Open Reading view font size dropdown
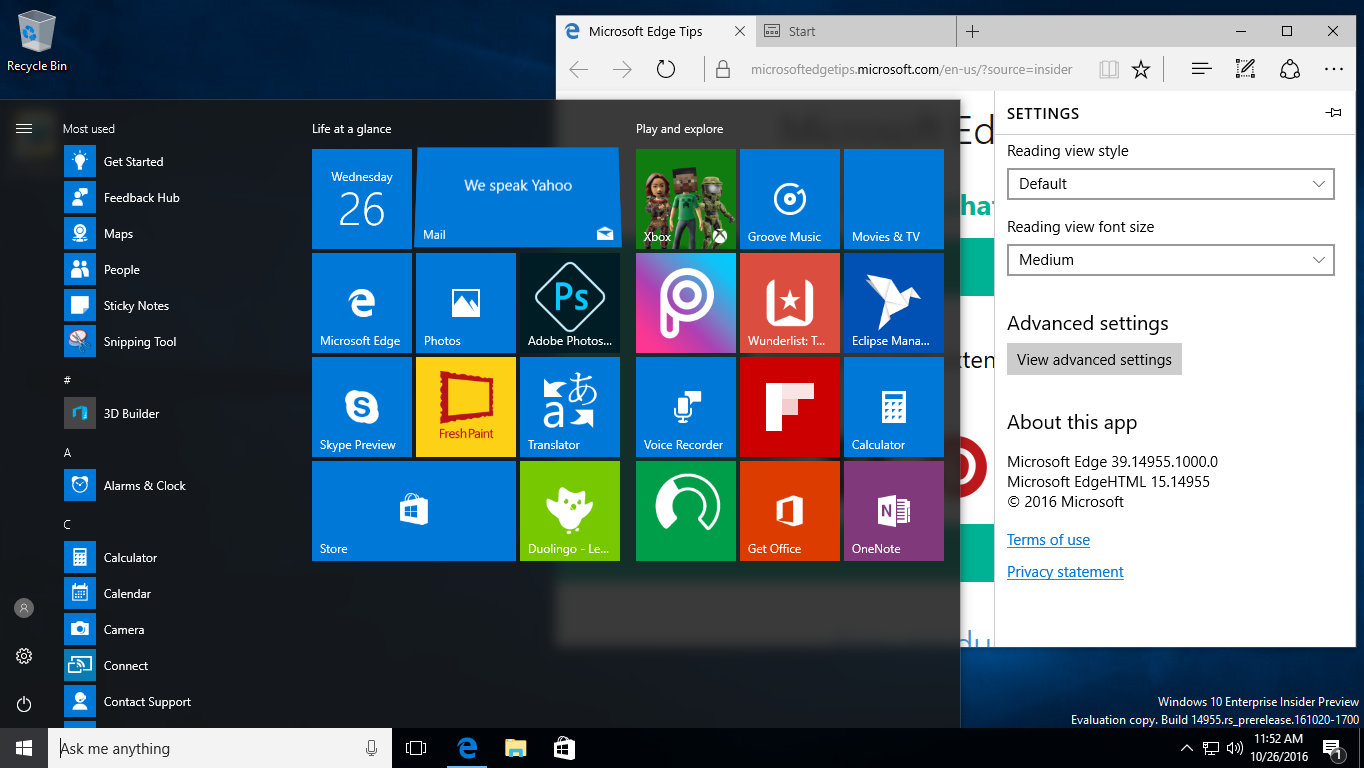 1170,260
